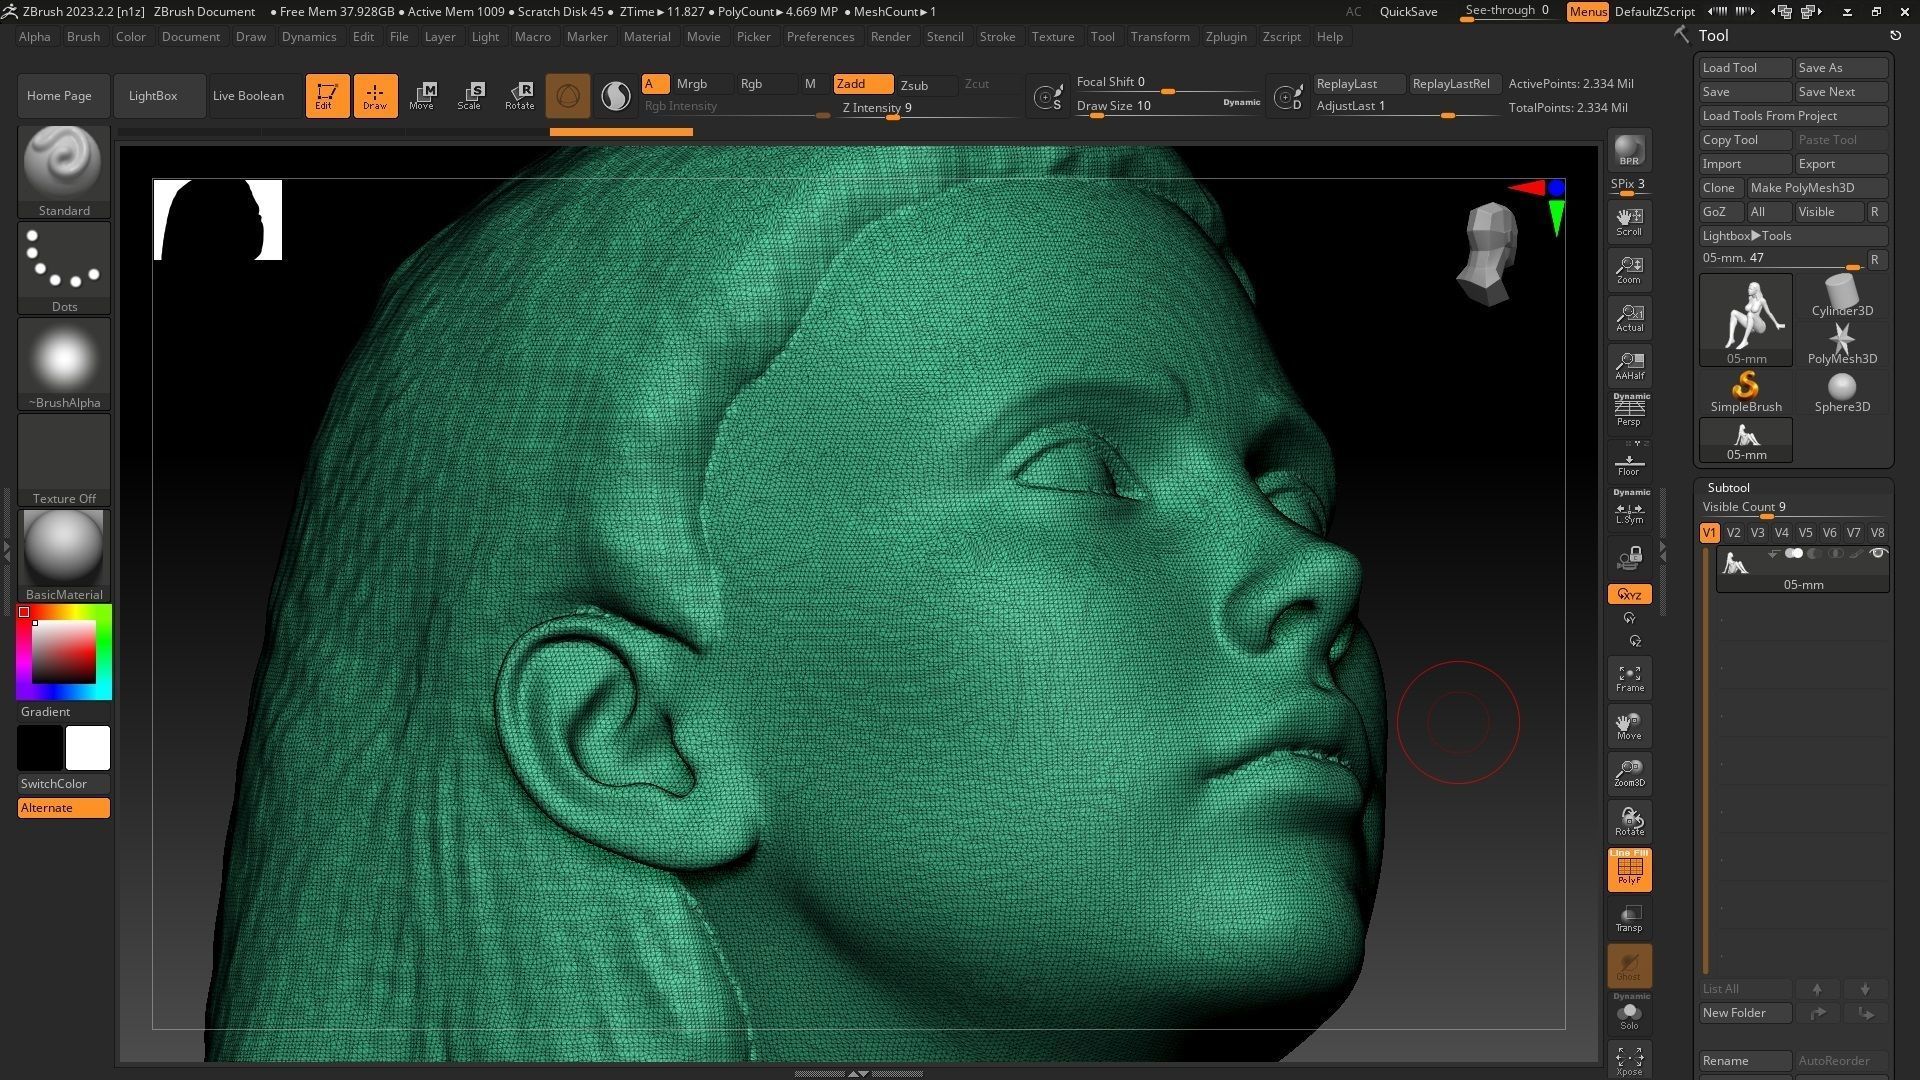Click the Load Tool button

point(1745,68)
